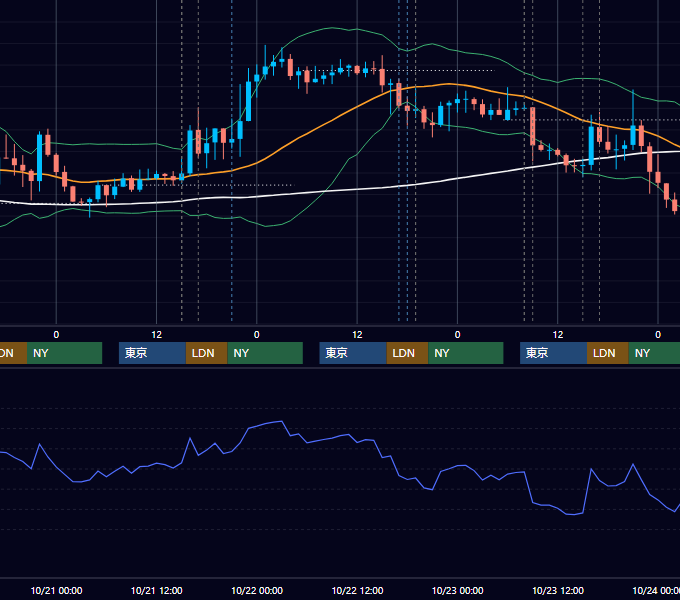The height and width of the screenshot is (600, 680).
Task: Select the 東京 session block on 10/23
Action: tap(553, 353)
